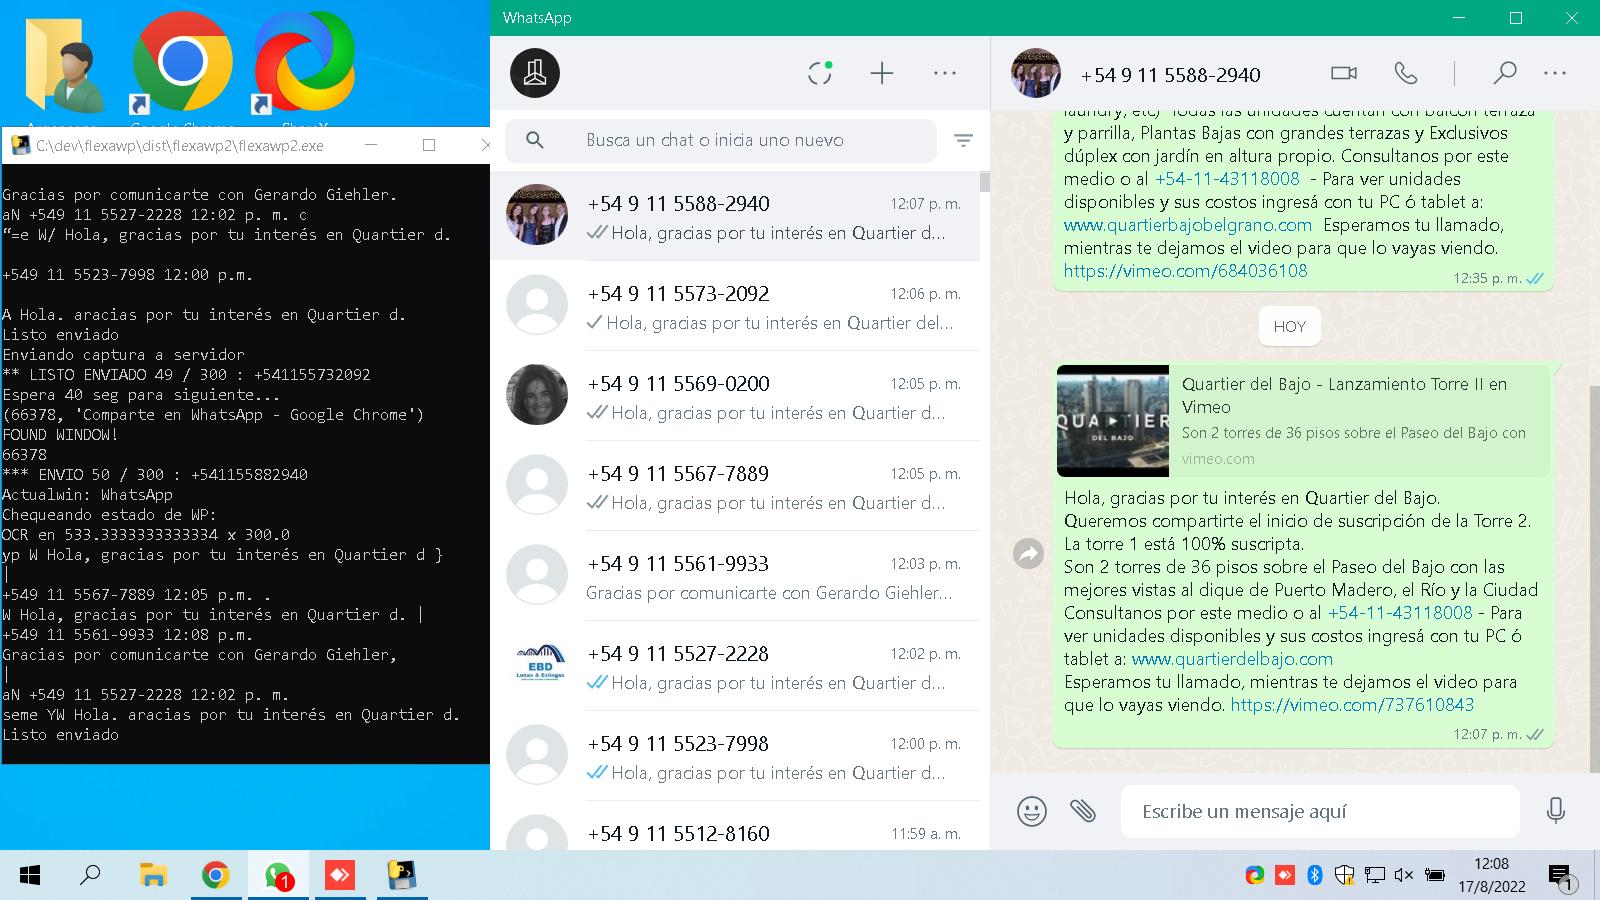
Task: Forward the Quartier del Bajo message
Action: [1028, 553]
